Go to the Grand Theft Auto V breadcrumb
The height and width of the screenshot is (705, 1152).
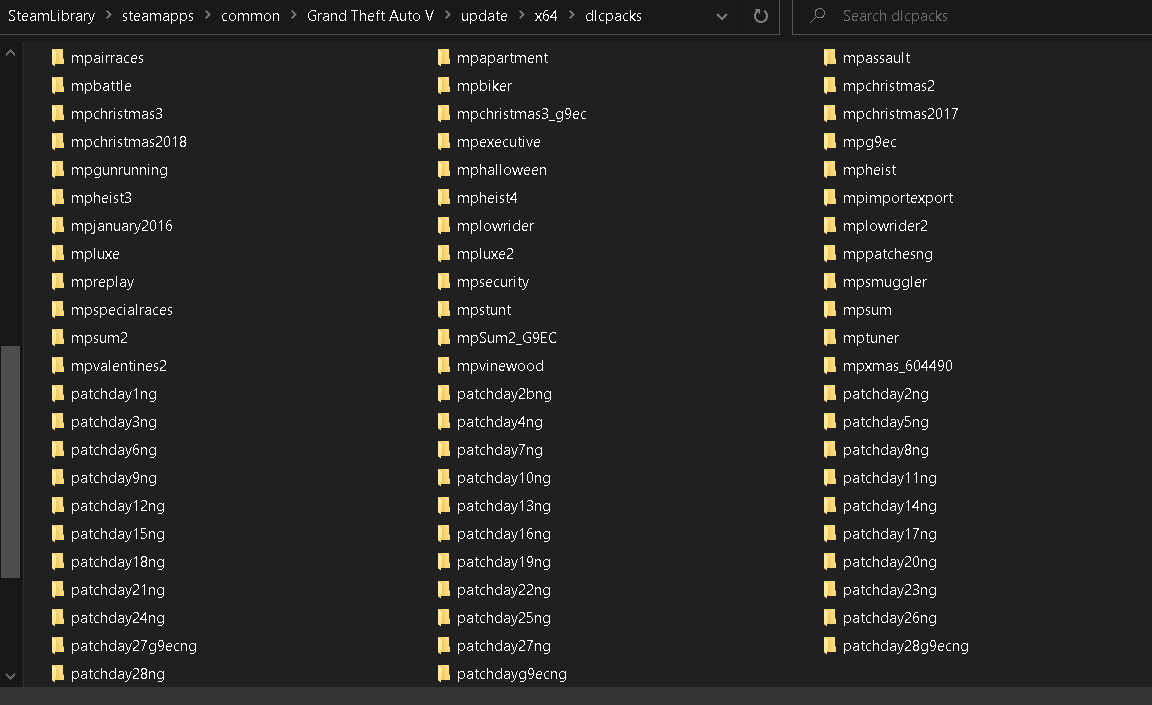tap(370, 15)
